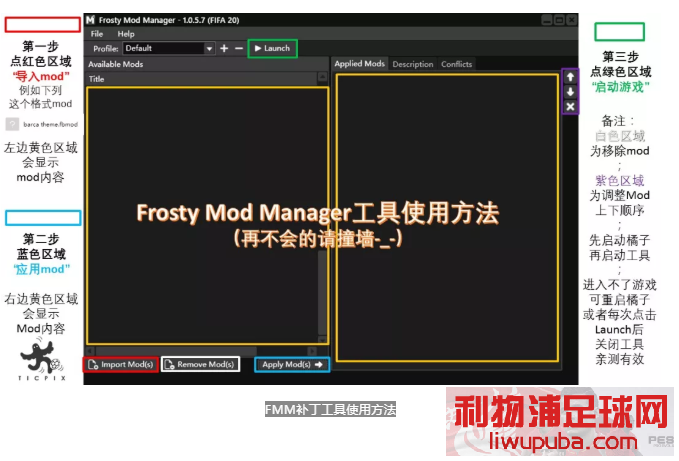Click the Remove Mod(s) button
This screenshot has width=679, height=461.
200,364
